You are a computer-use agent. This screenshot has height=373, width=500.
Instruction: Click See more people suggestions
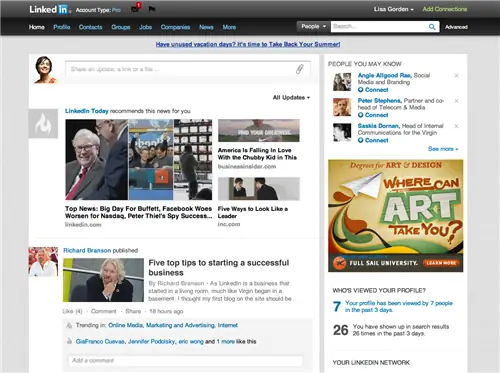443,149
